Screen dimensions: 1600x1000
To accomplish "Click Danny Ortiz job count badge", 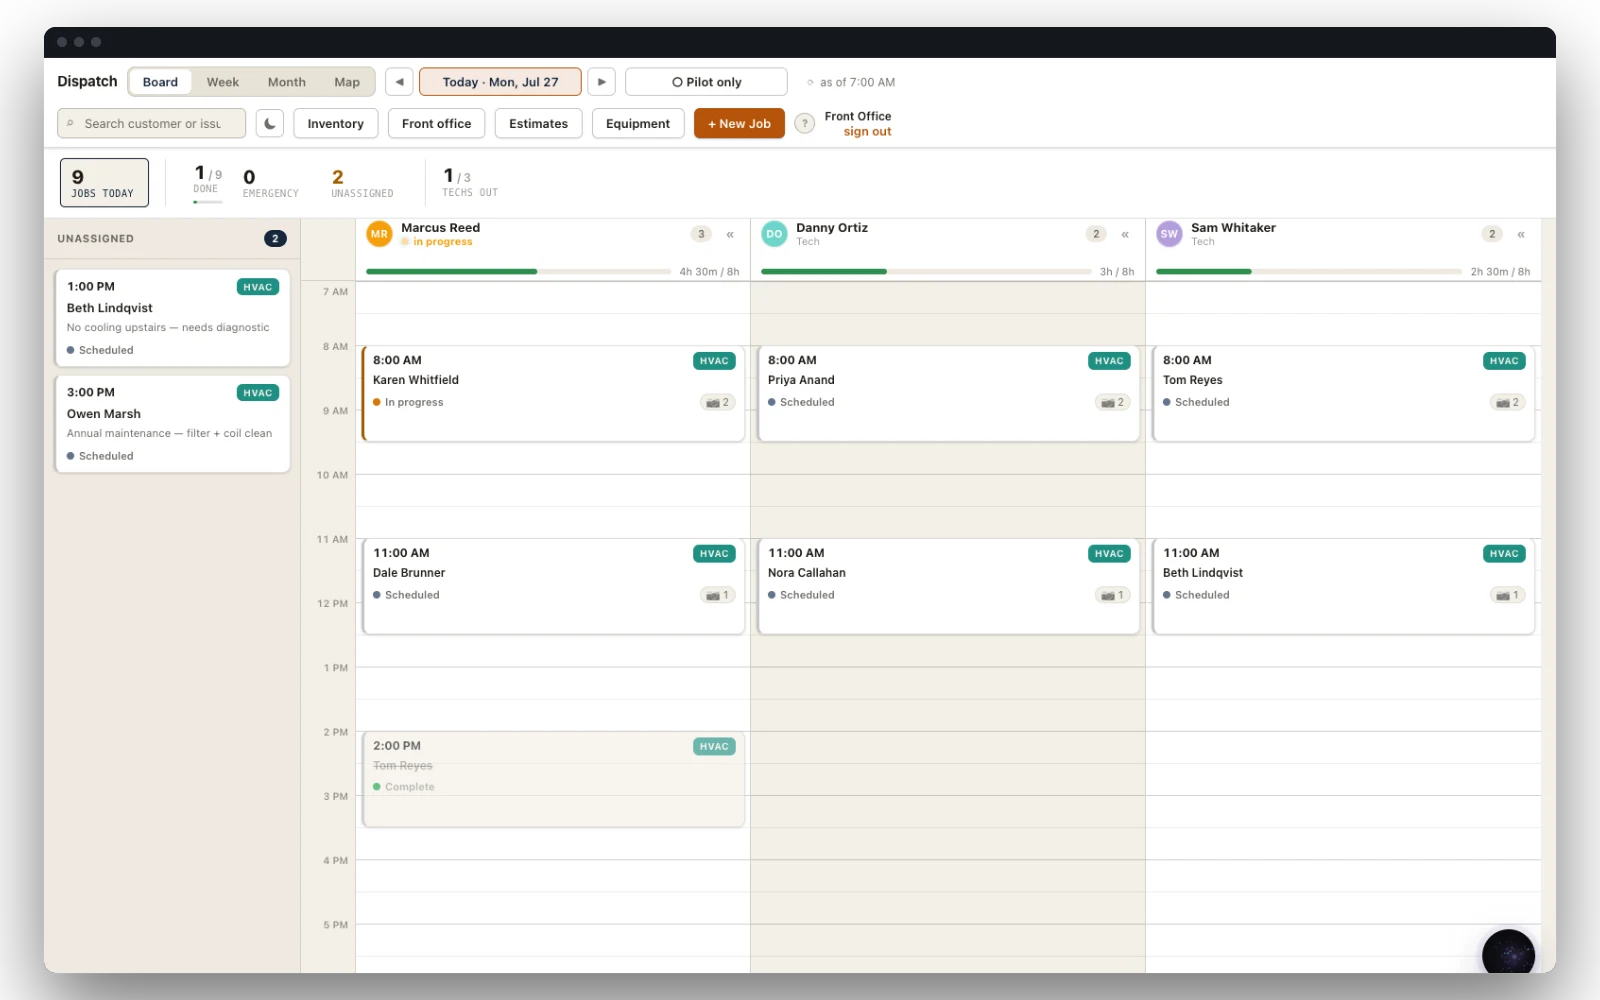I will (x=1096, y=234).
